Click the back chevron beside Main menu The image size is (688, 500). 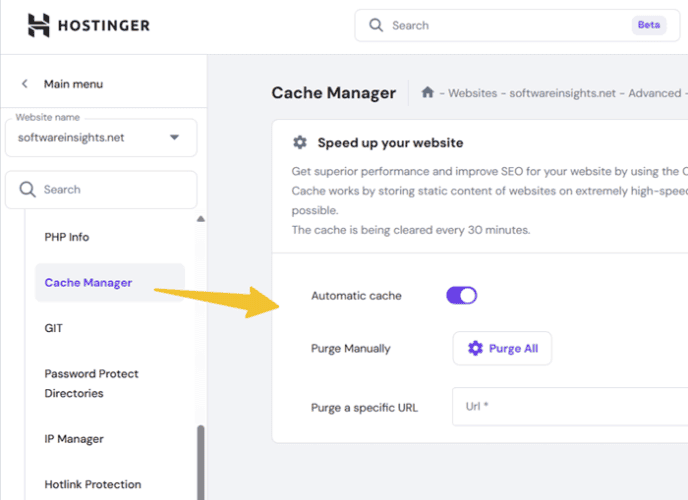click(25, 84)
